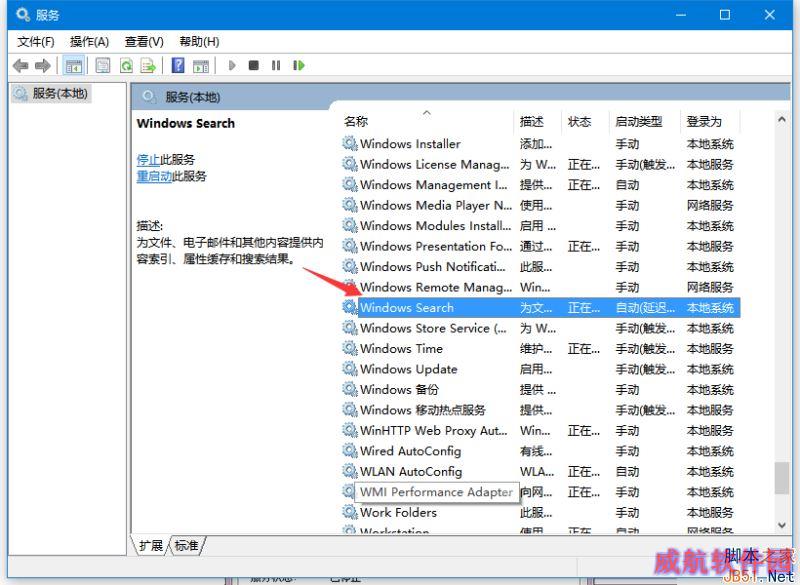
Task: Click the vertical scrollbar thumb of the list
Action: click(x=782, y=478)
